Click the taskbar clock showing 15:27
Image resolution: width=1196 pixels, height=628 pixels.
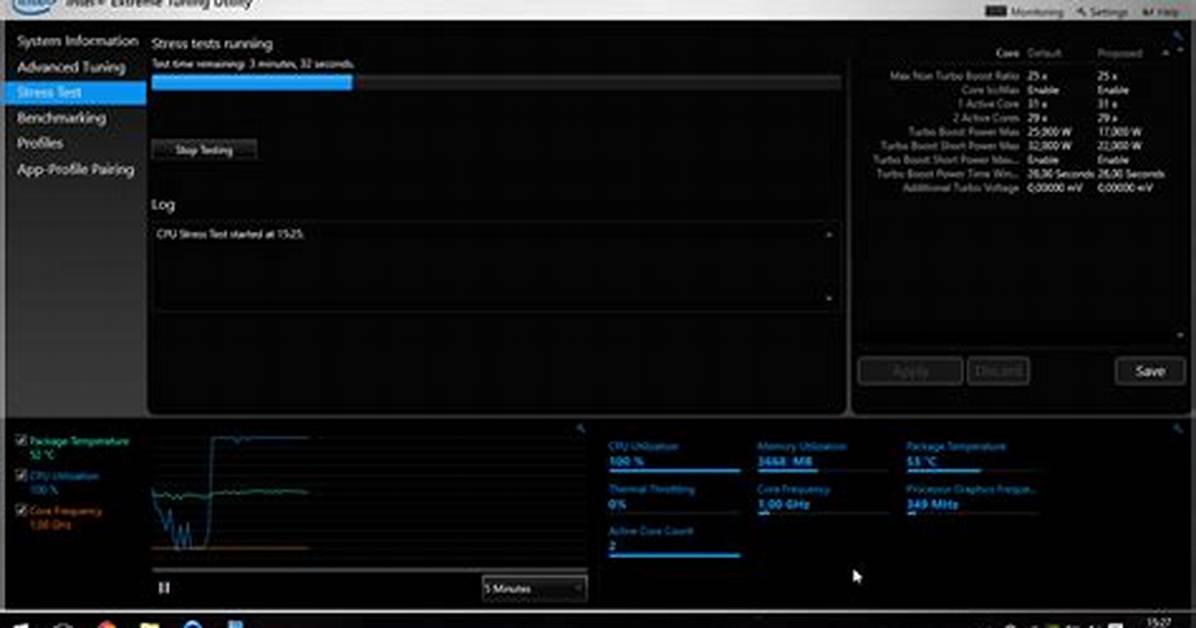click(1159, 623)
